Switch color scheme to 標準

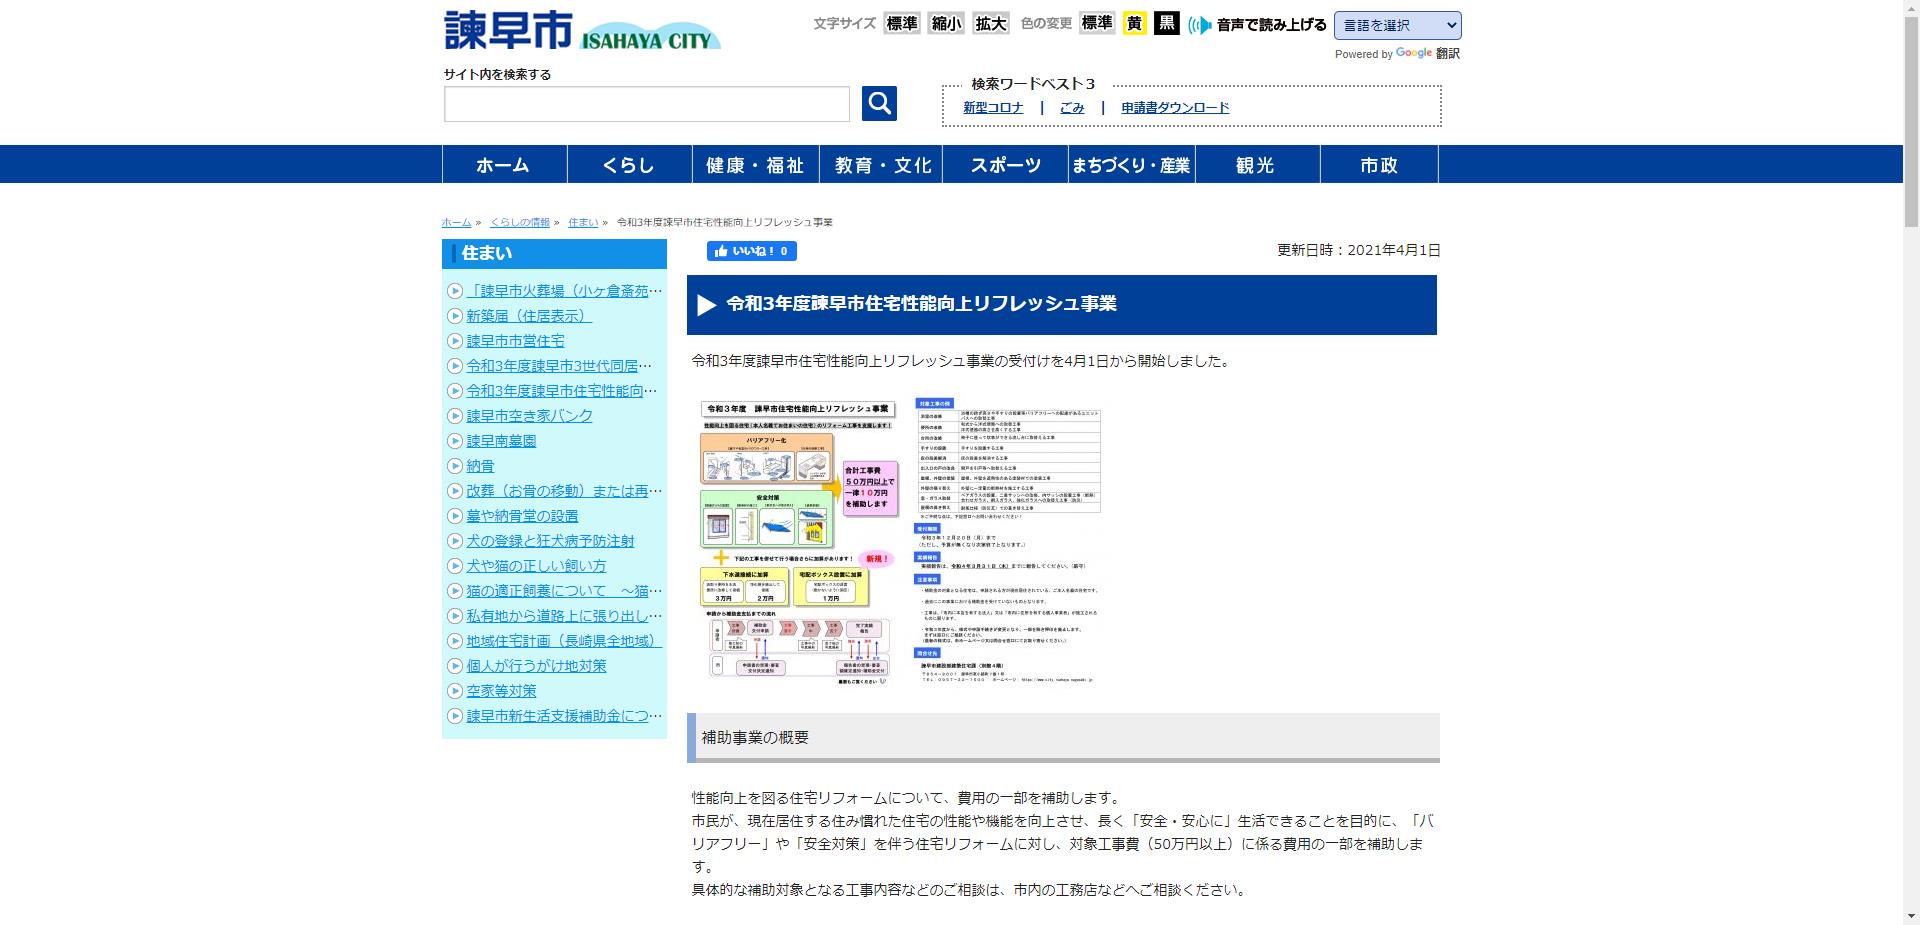1094,23
